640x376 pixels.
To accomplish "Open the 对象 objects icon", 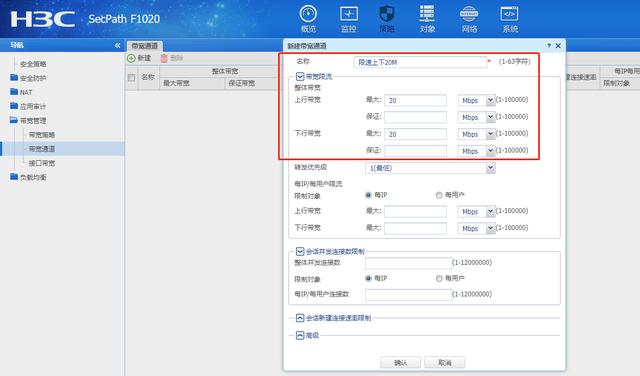I will coord(427,19).
